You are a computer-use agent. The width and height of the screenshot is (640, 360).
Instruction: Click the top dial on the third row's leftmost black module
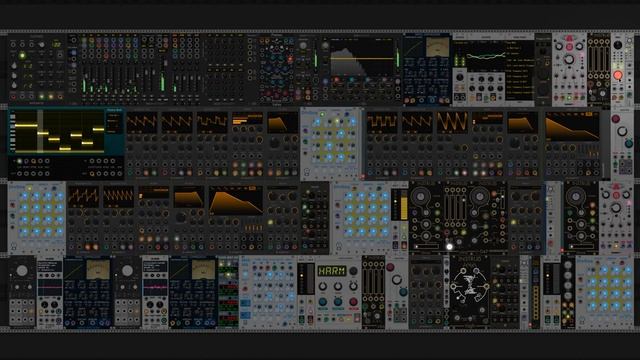(420, 197)
